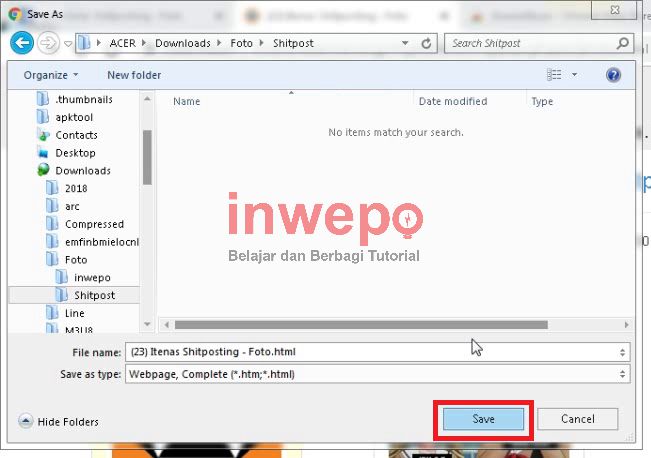The height and width of the screenshot is (458, 651).
Task: Open the view options dropdown arrow
Action: [x=575, y=75]
